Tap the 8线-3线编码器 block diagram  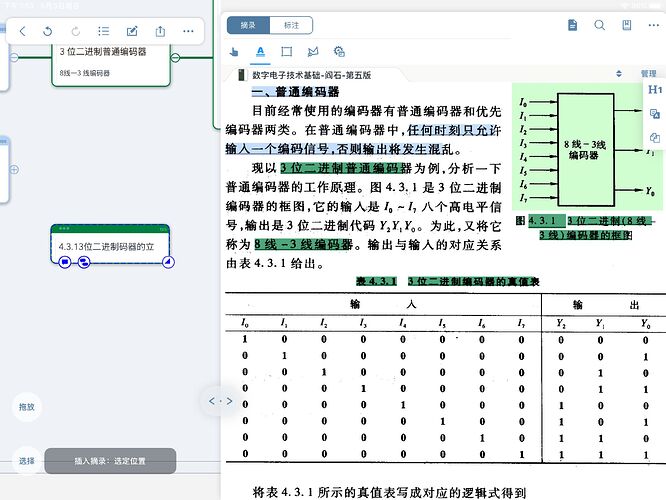click(585, 150)
